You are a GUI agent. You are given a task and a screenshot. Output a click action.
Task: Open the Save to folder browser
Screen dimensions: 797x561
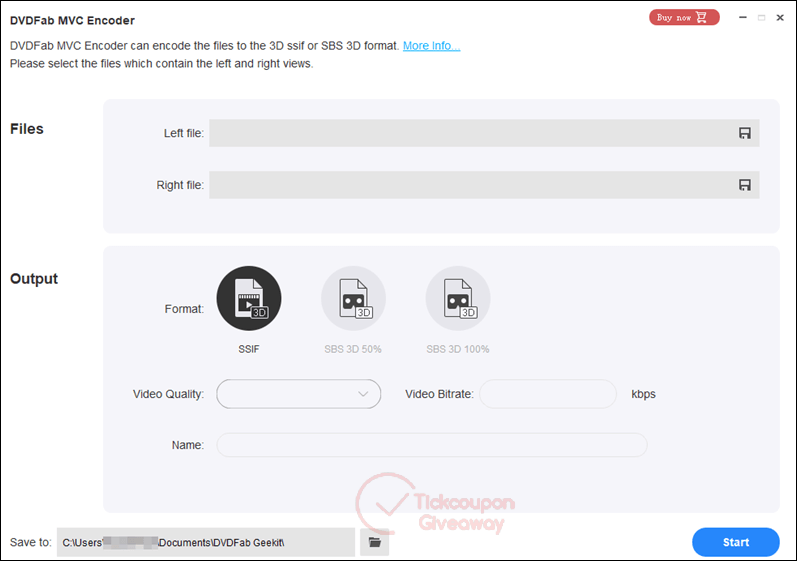point(375,542)
